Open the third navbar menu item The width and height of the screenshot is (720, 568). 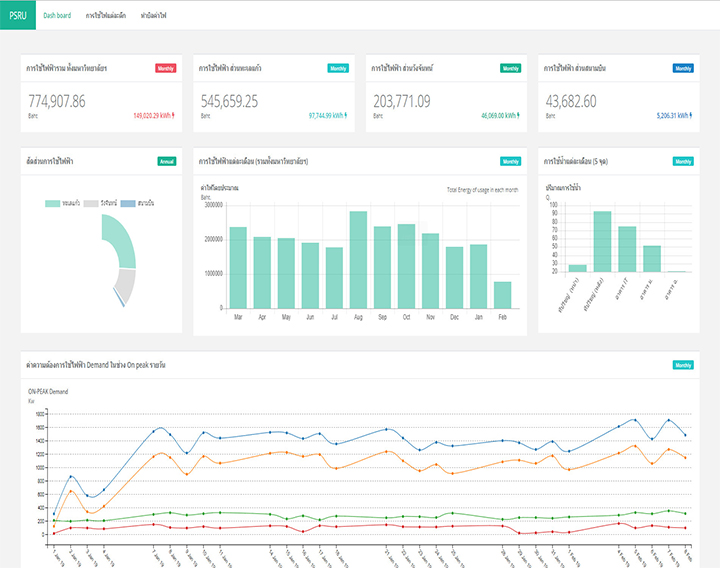pyautogui.click(x=153, y=15)
